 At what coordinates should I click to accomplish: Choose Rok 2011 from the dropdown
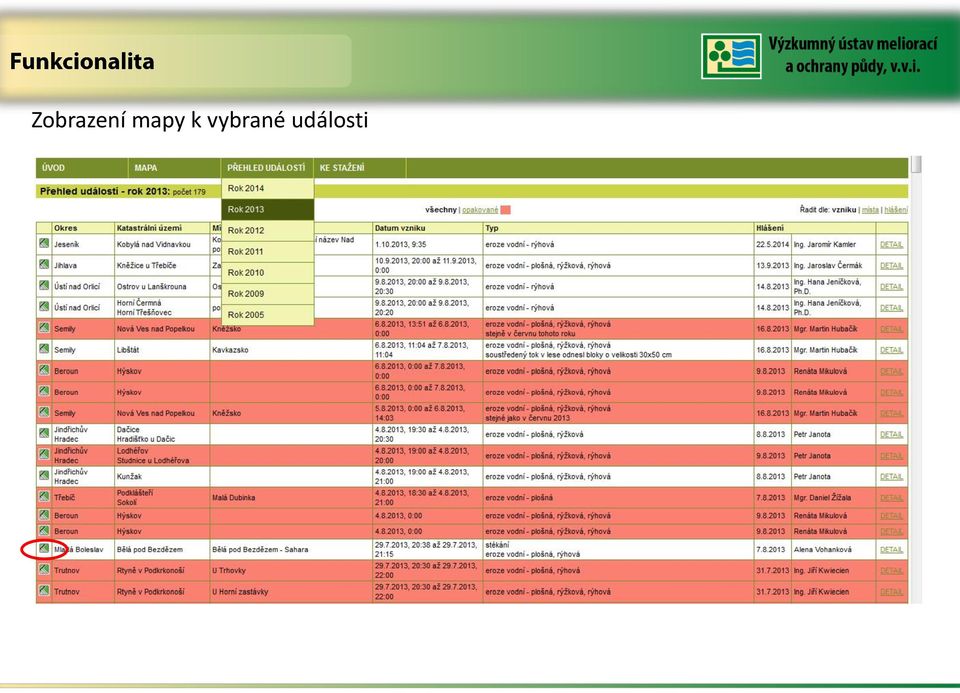[268, 252]
